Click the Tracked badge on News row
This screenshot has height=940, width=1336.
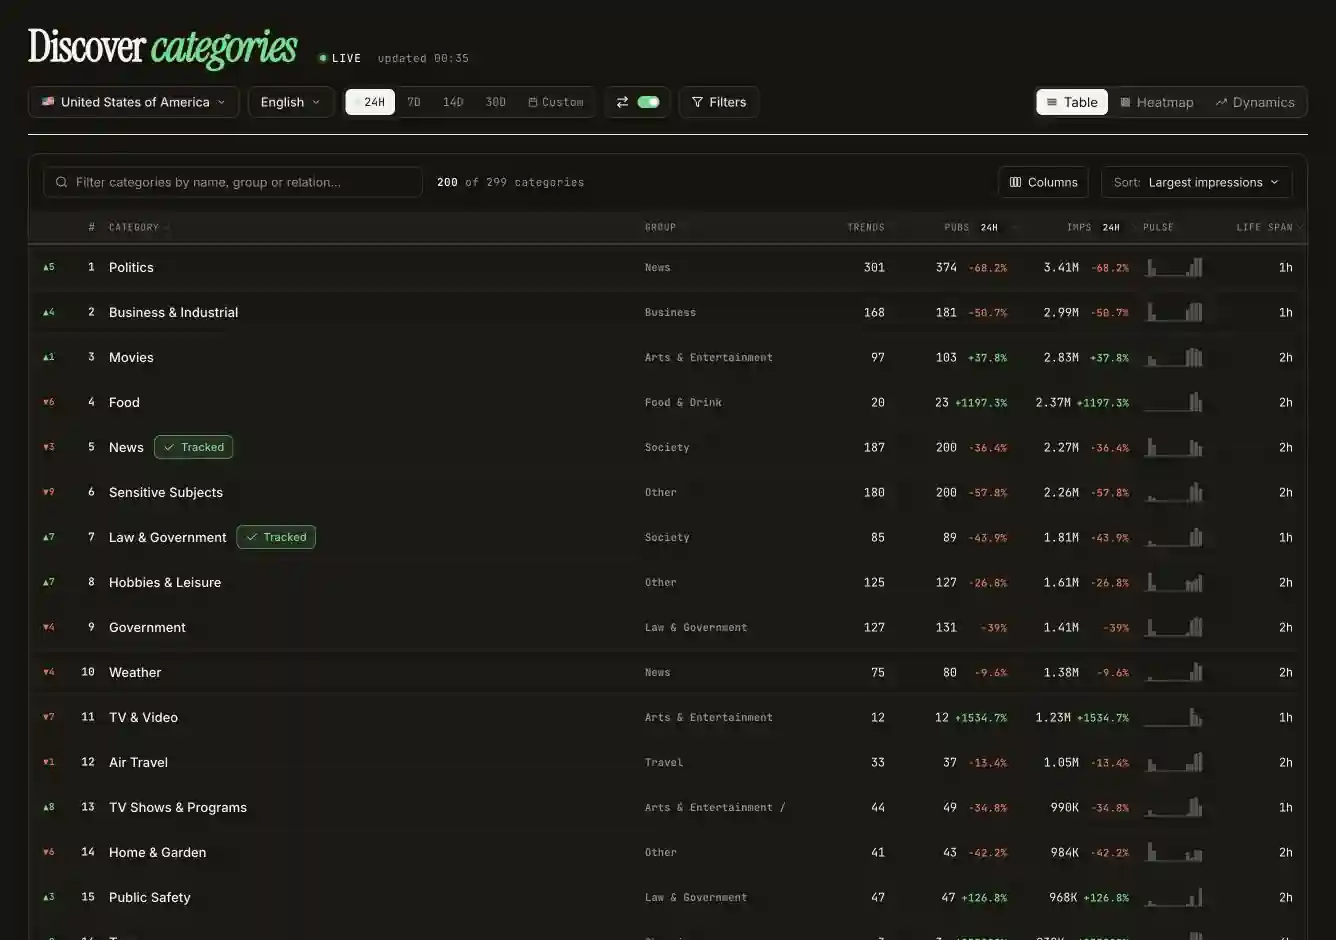coord(194,447)
